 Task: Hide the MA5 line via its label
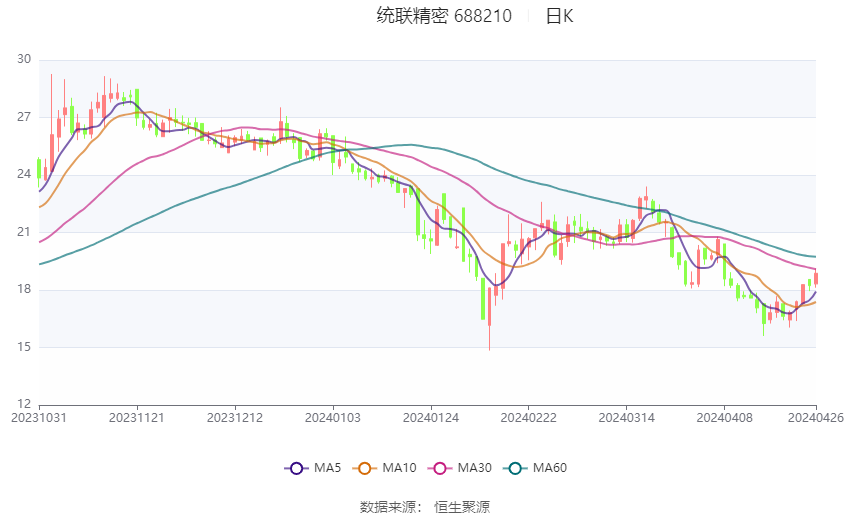(x=327, y=468)
